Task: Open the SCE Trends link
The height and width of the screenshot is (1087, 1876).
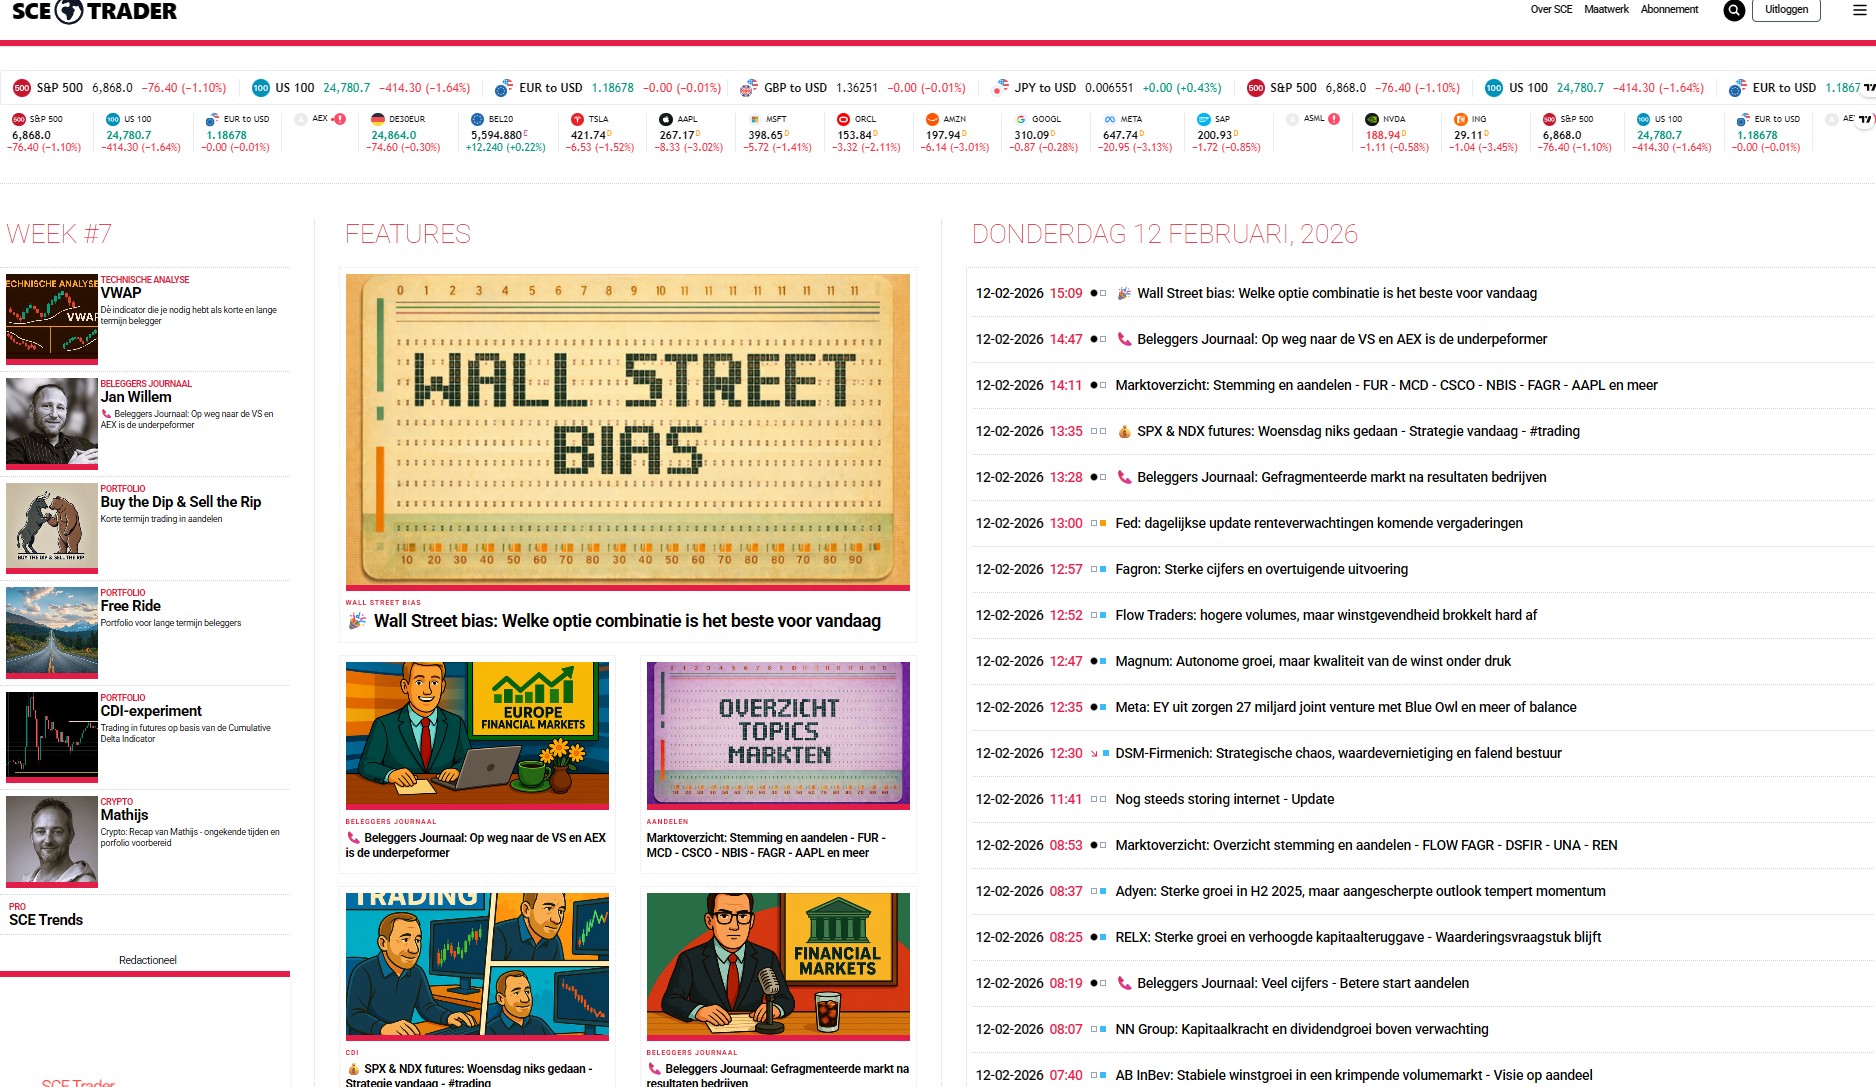Action: coord(46,920)
